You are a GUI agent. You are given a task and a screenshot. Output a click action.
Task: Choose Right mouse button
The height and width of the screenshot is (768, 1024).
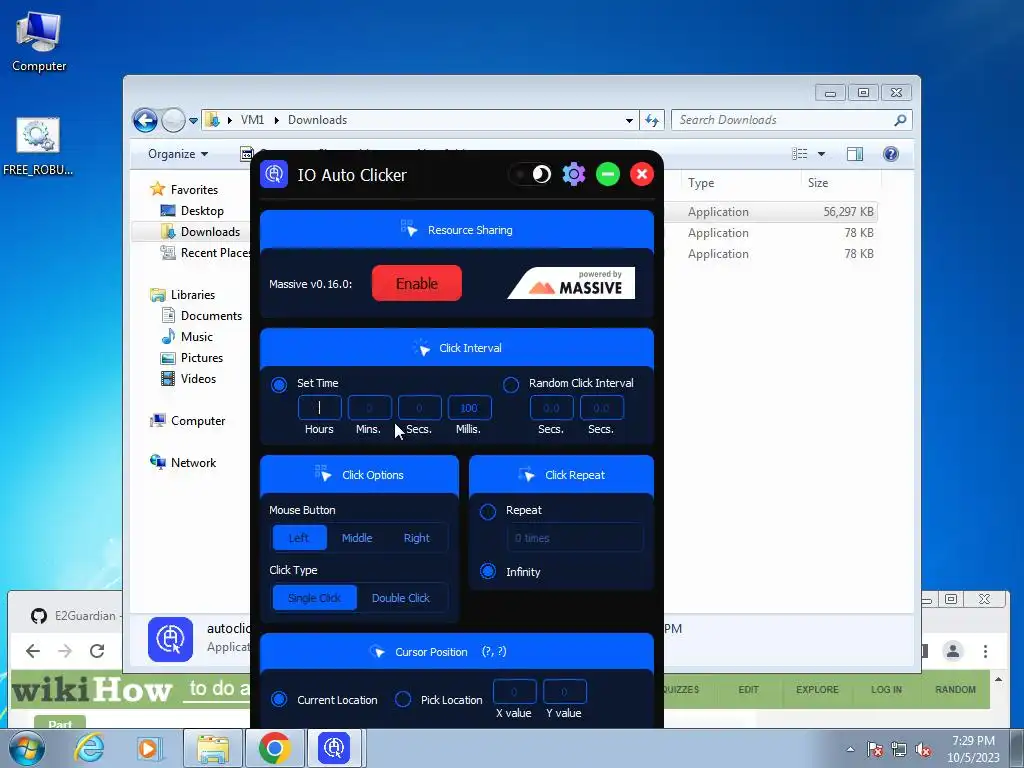pyautogui.click(x=417, y=538)
